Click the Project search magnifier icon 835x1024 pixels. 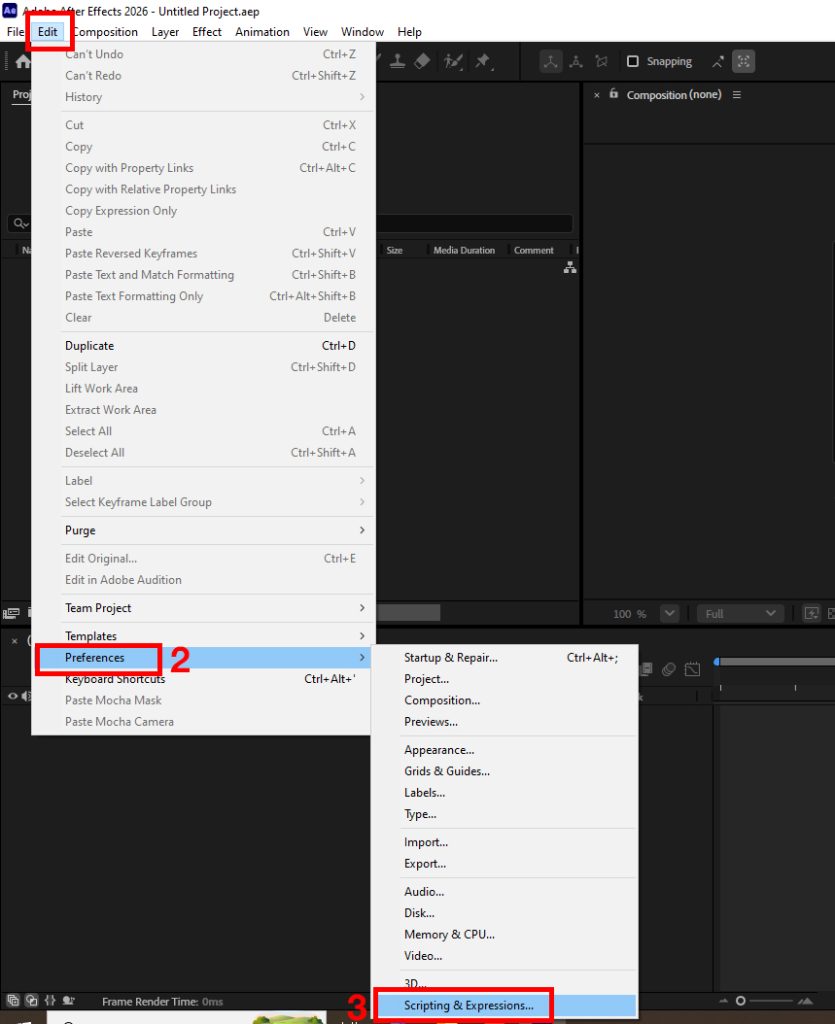click(20, 223)
